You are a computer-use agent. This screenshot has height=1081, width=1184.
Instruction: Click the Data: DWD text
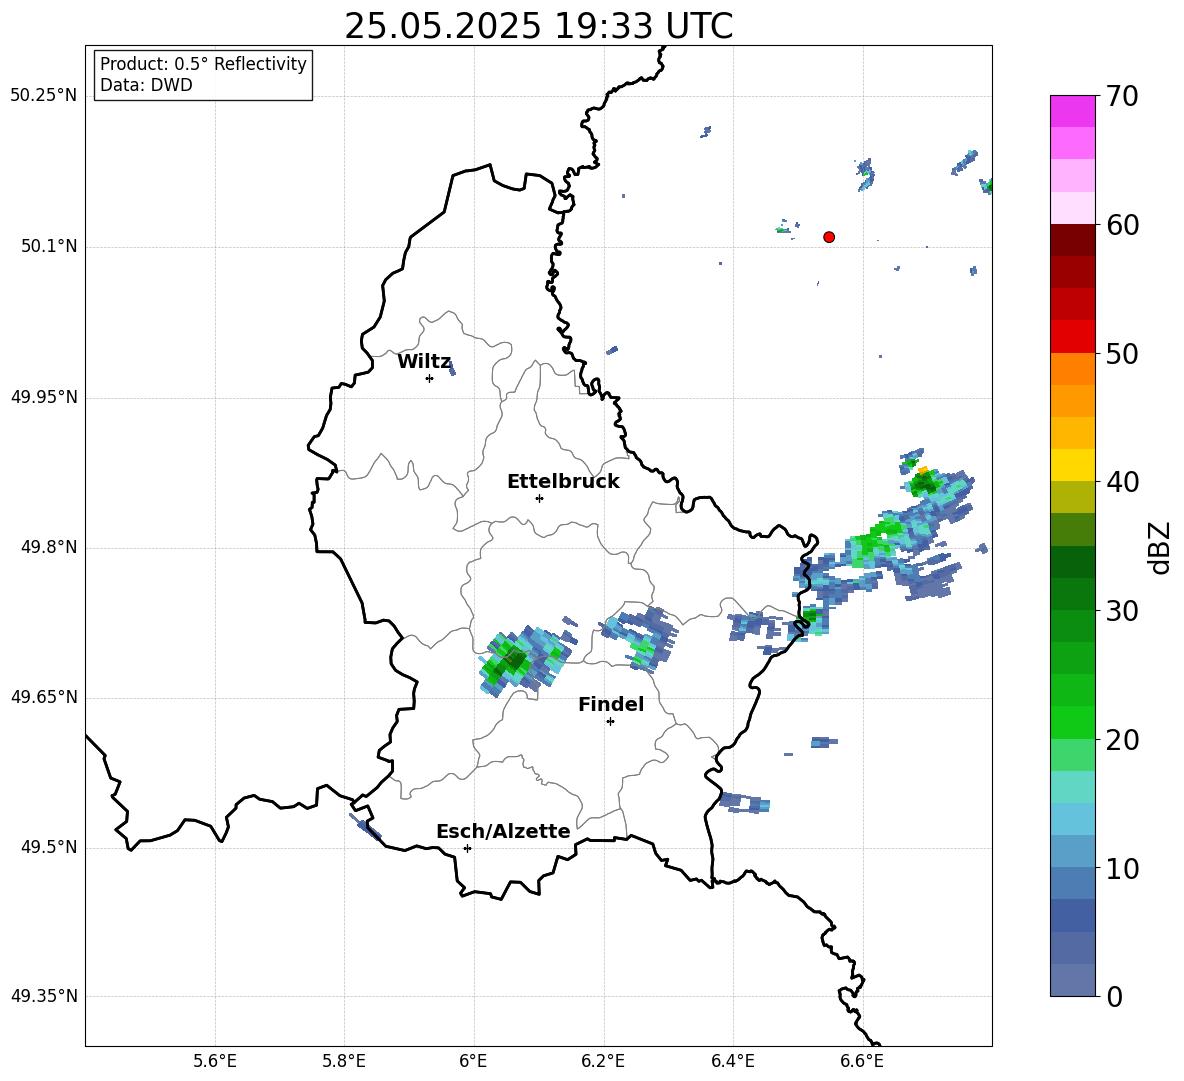(146, 85)
